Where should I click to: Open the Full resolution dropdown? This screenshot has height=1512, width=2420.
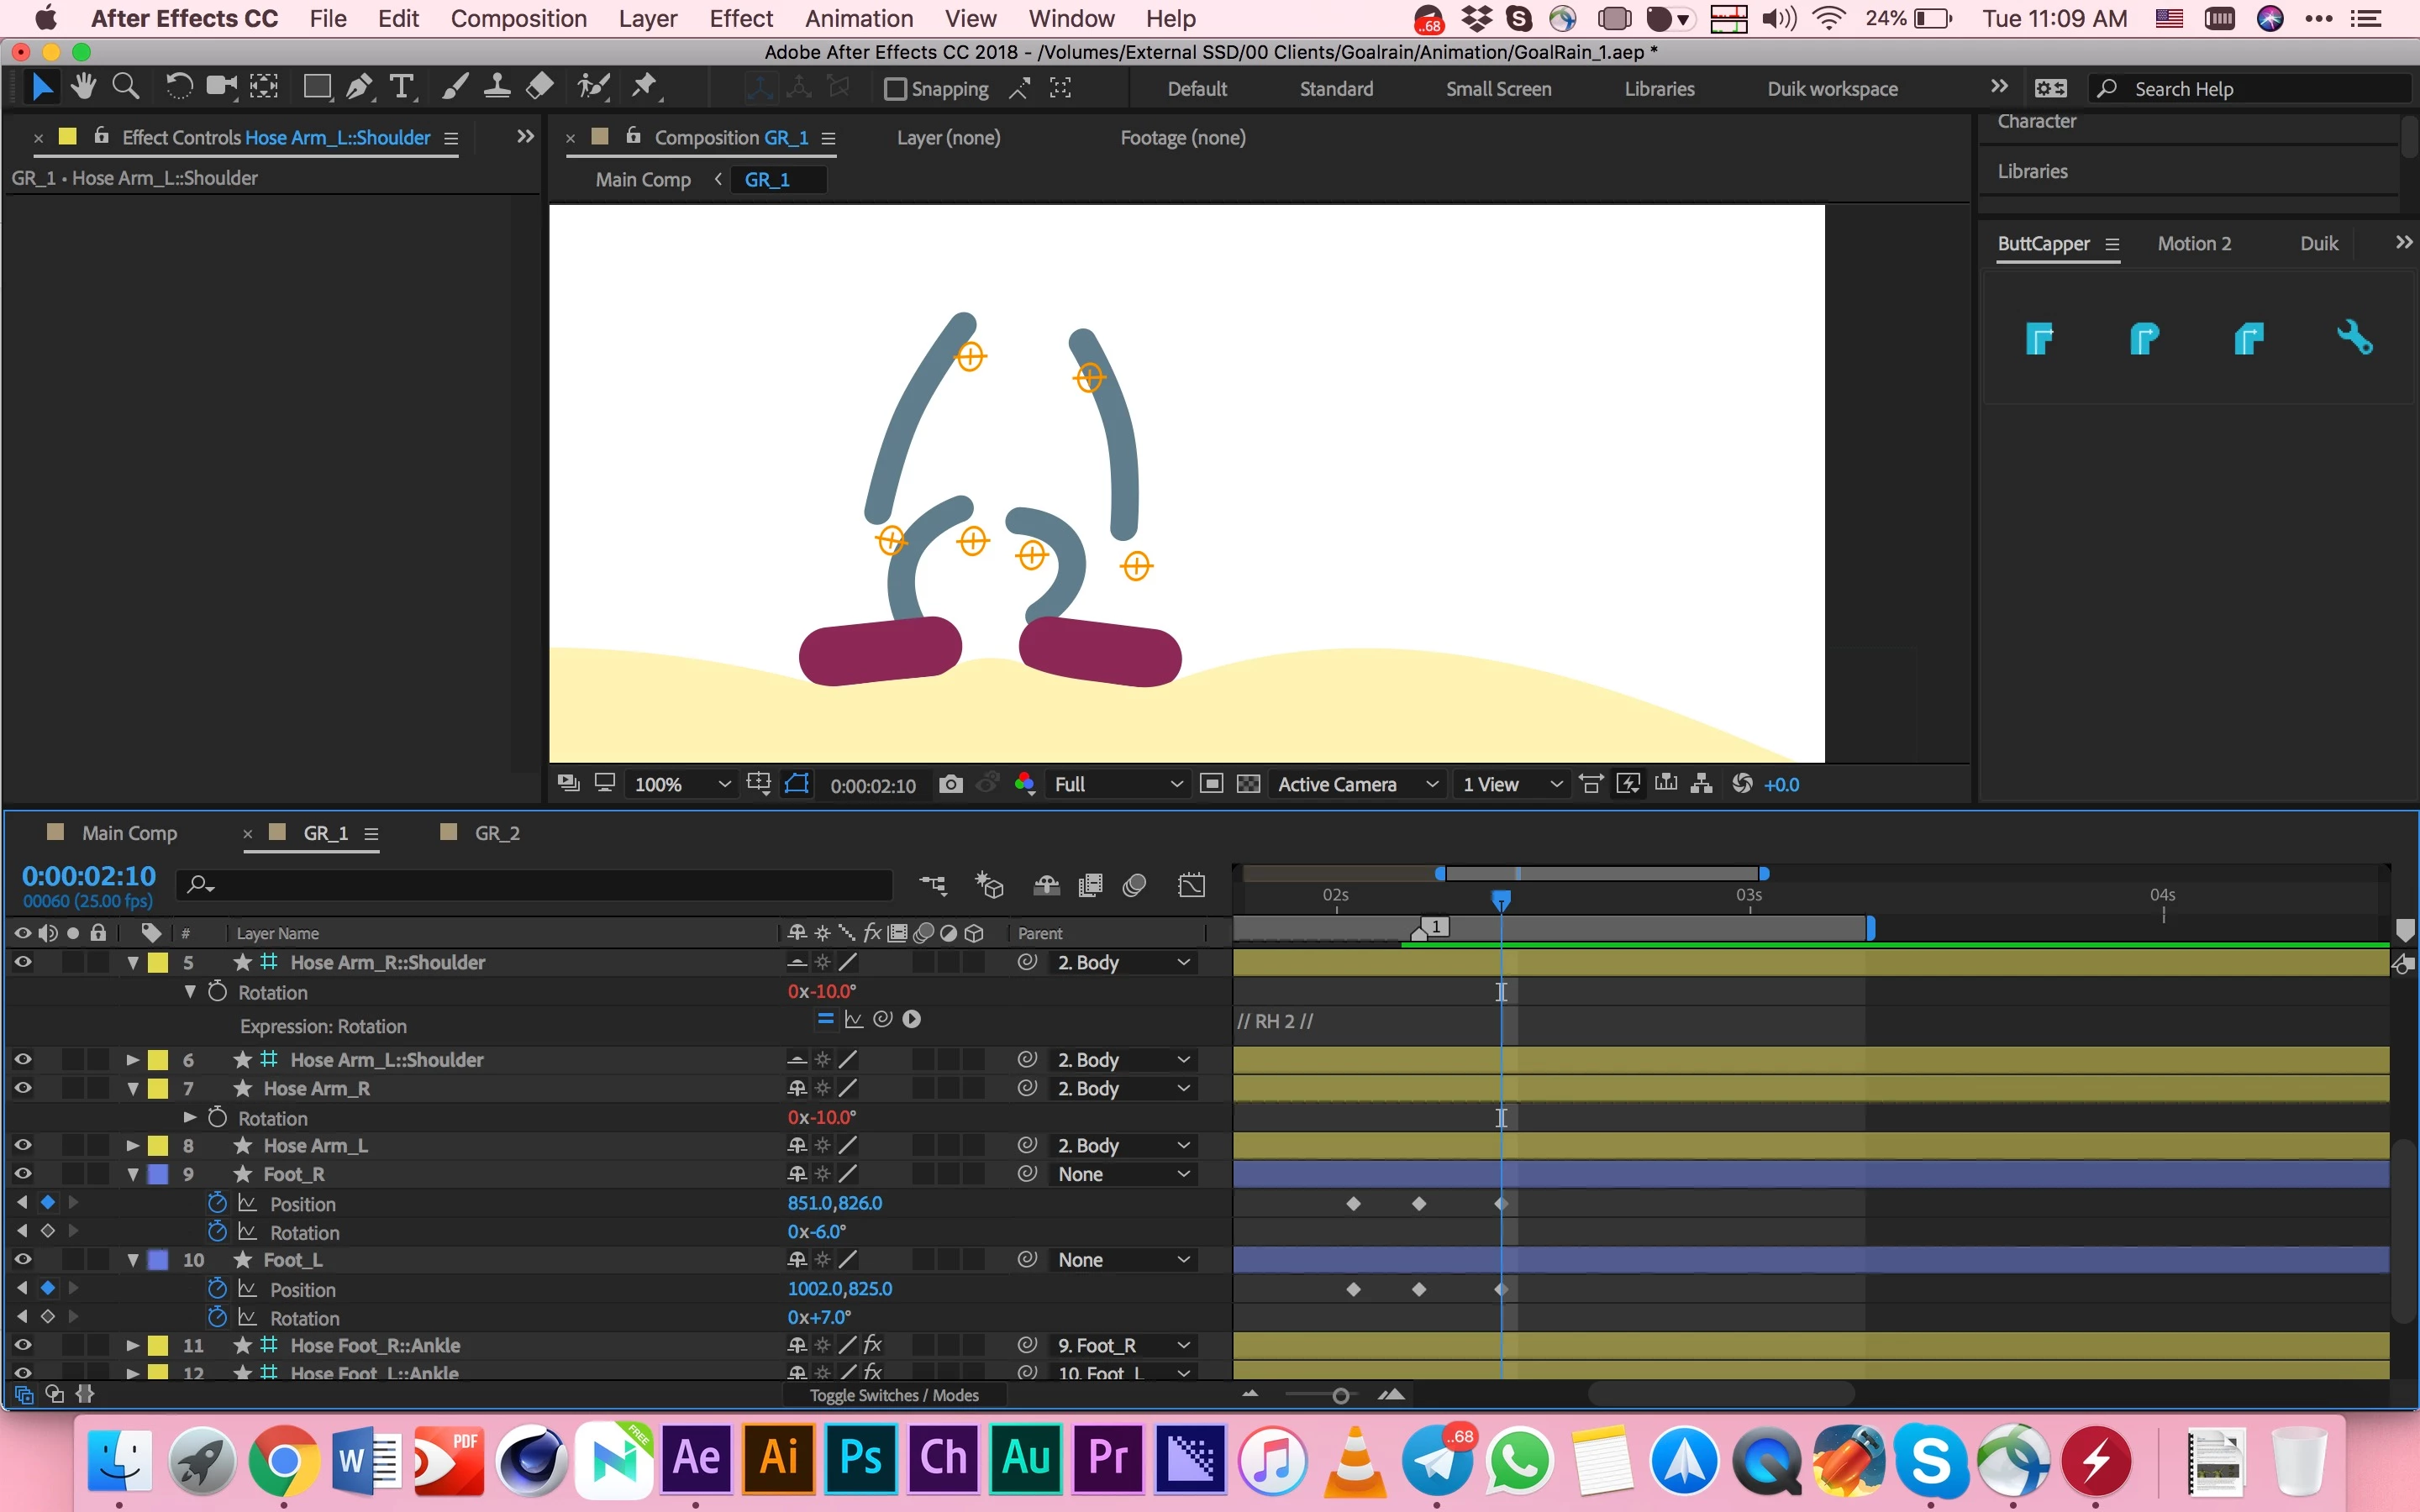click(x=1116, y=785)
